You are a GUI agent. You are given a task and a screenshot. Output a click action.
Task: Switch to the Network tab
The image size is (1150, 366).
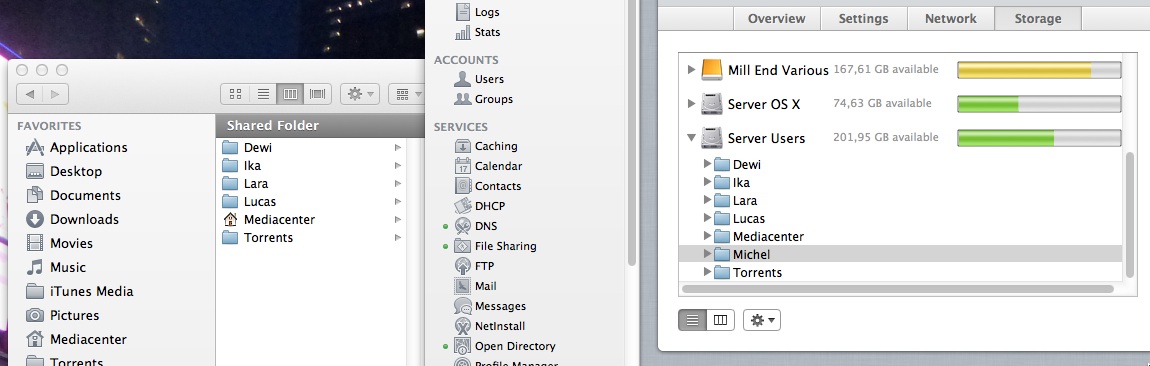(951, 18)
